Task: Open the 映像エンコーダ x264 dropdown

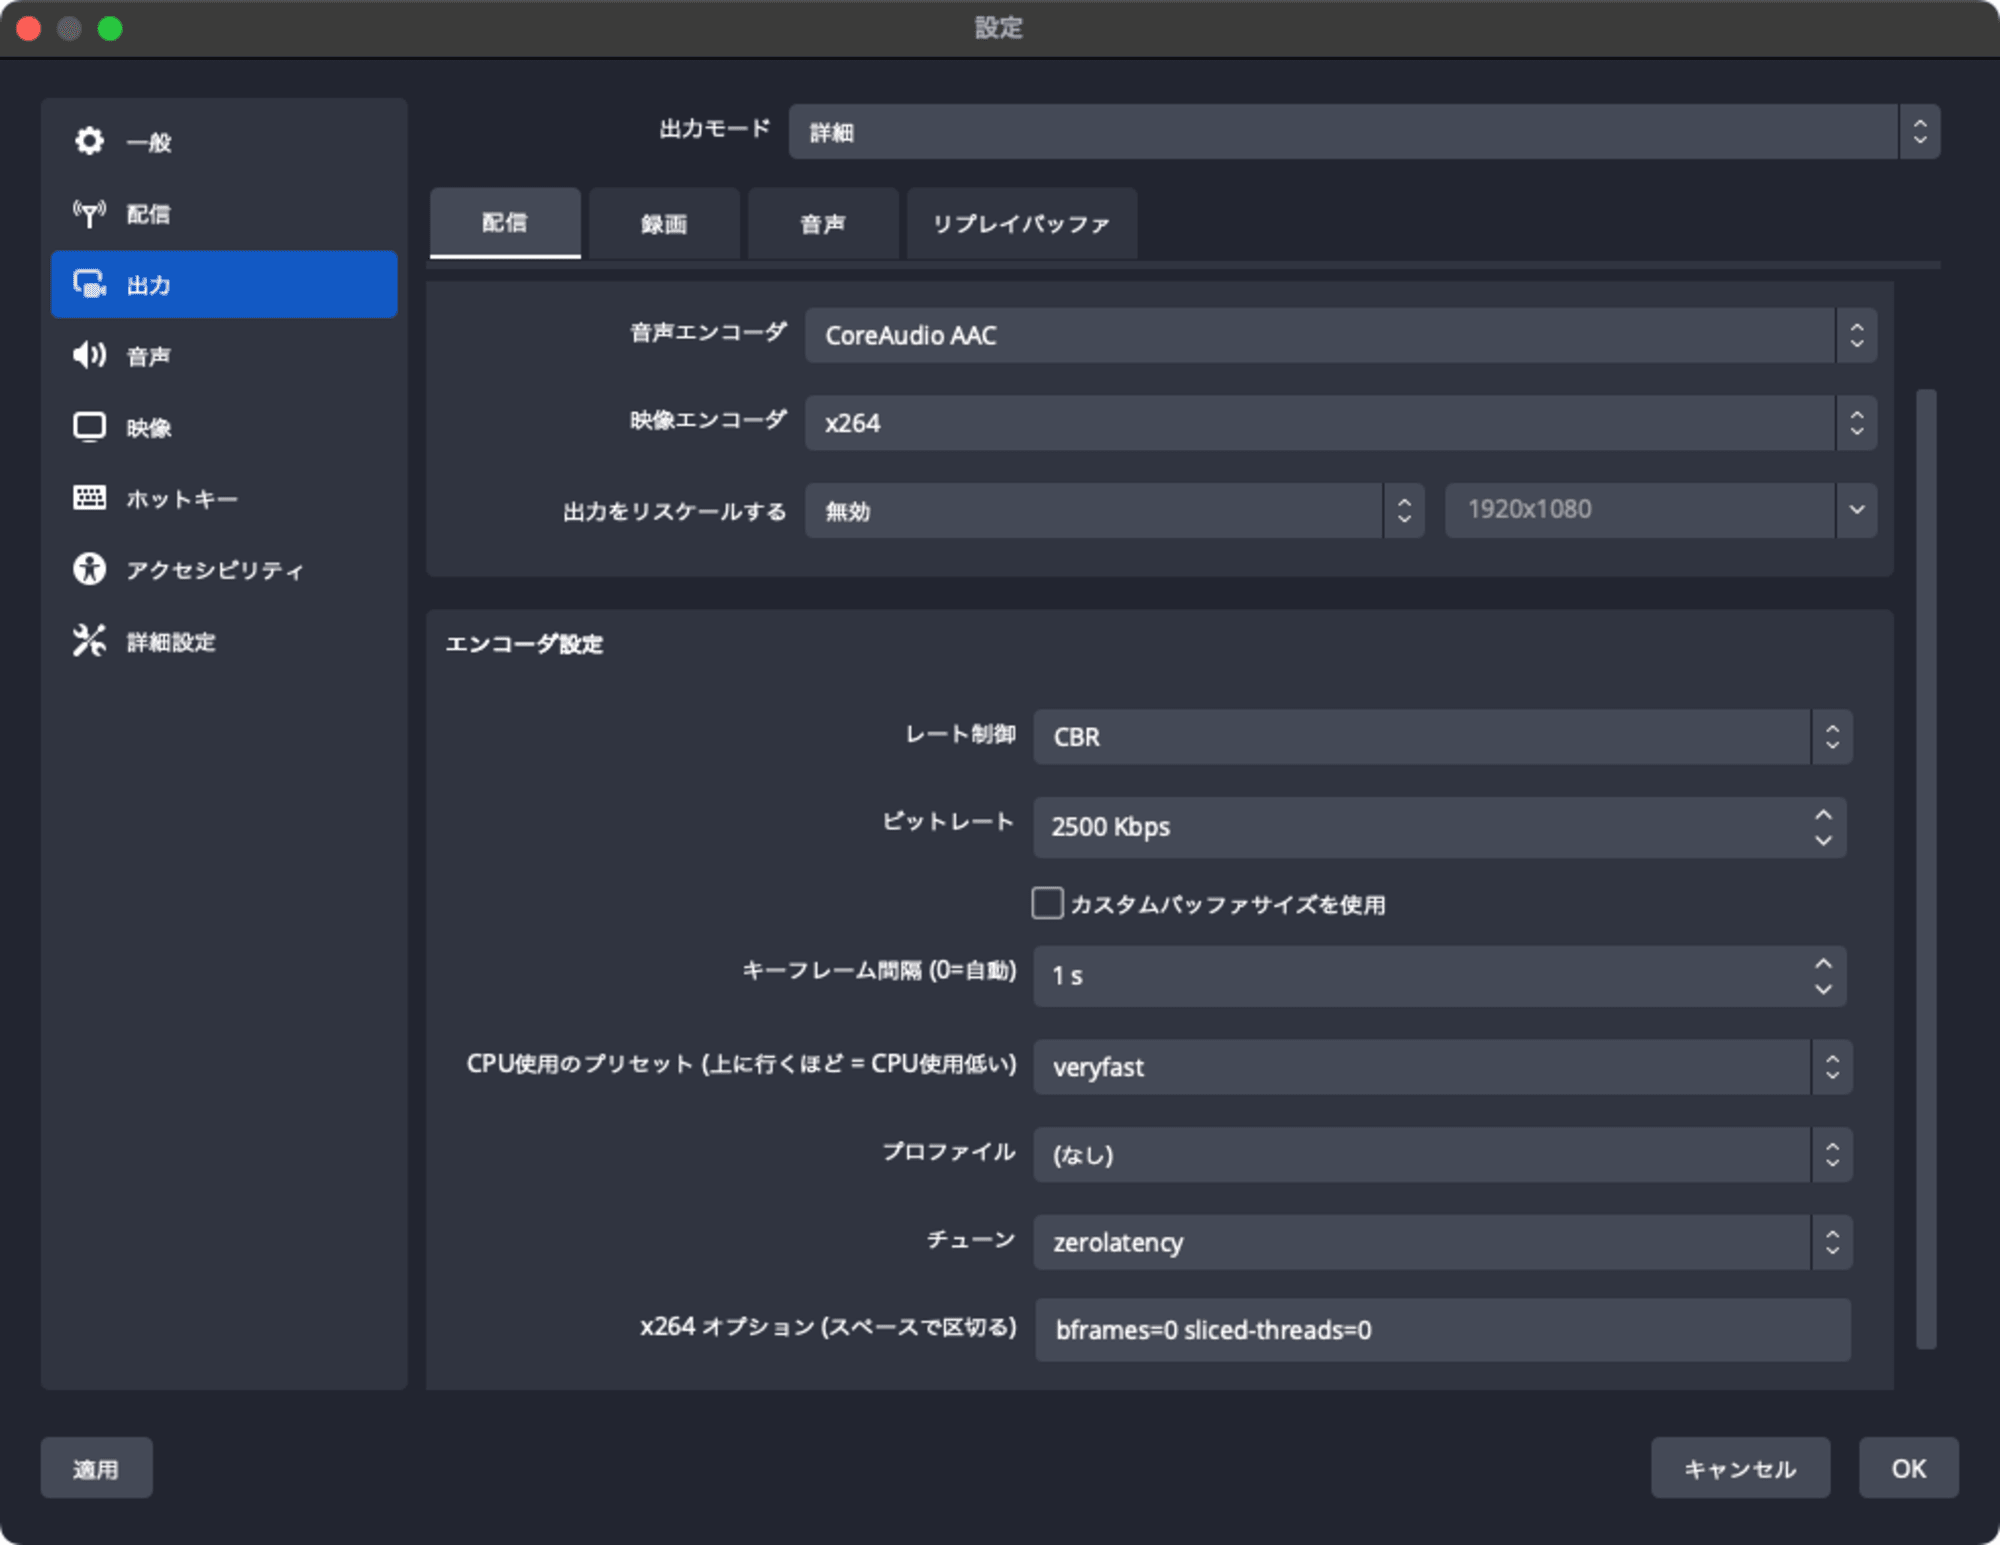Action: coord(1340,423)
